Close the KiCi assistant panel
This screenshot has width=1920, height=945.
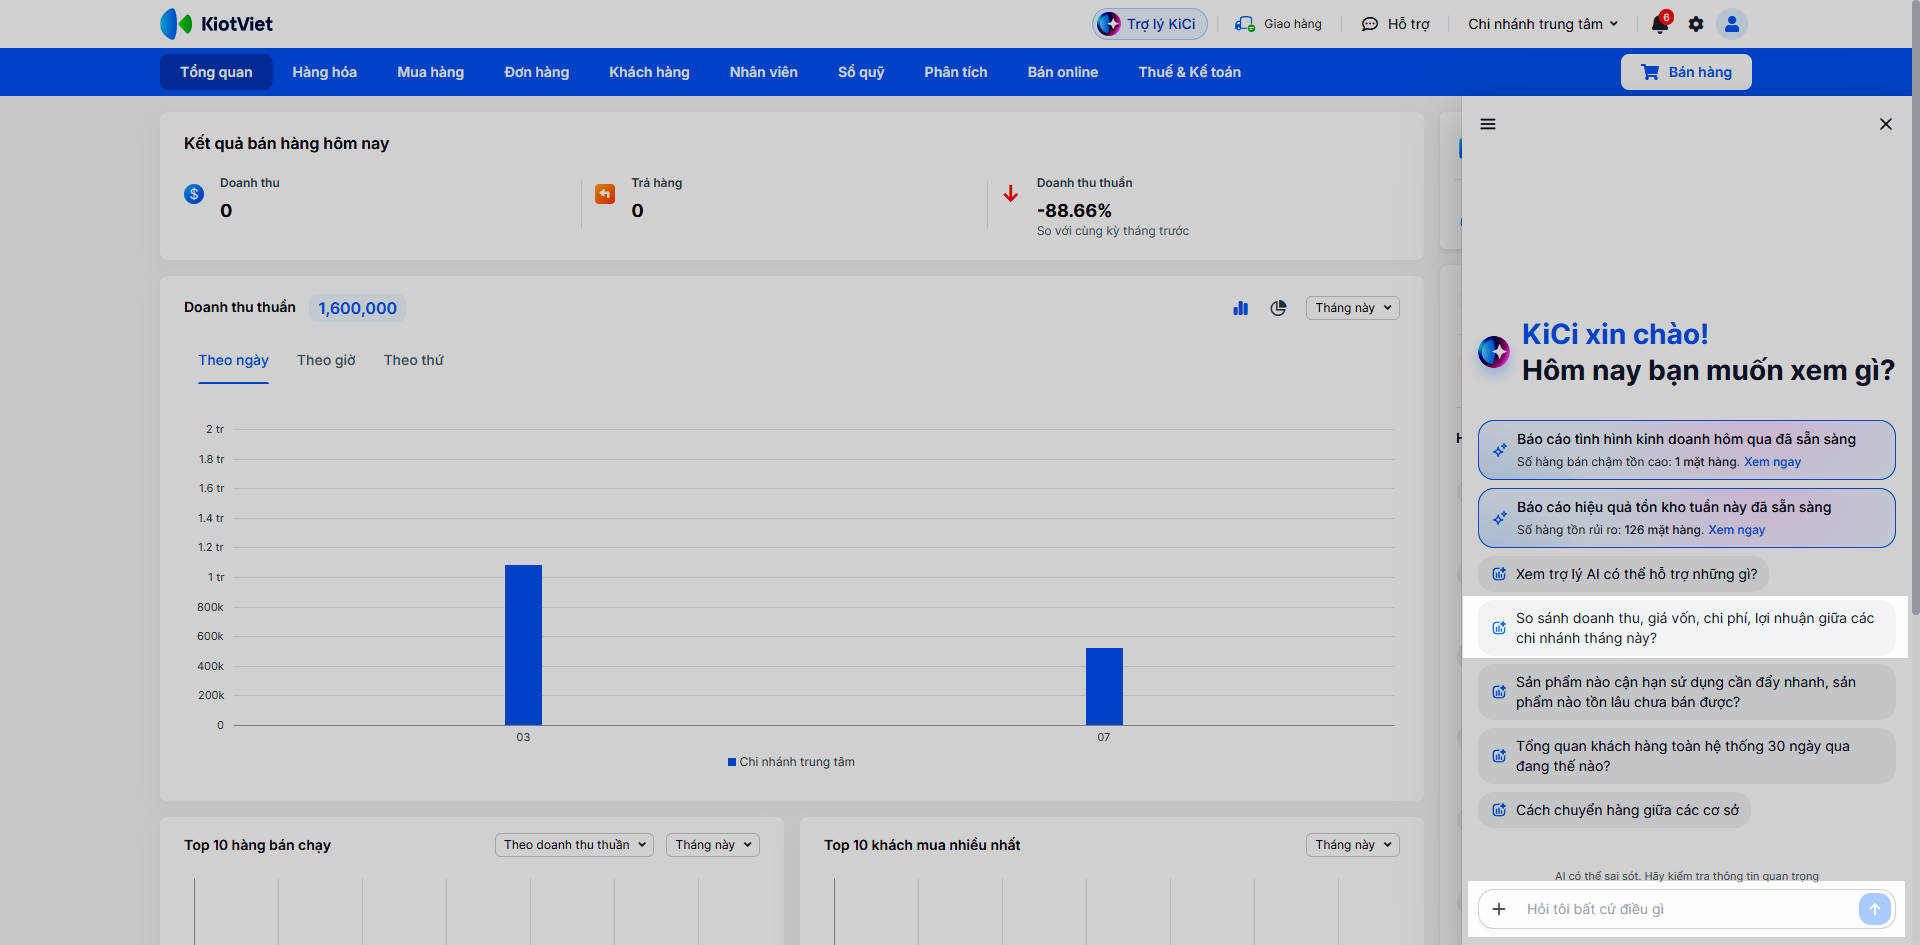[x=1886, y=124]
